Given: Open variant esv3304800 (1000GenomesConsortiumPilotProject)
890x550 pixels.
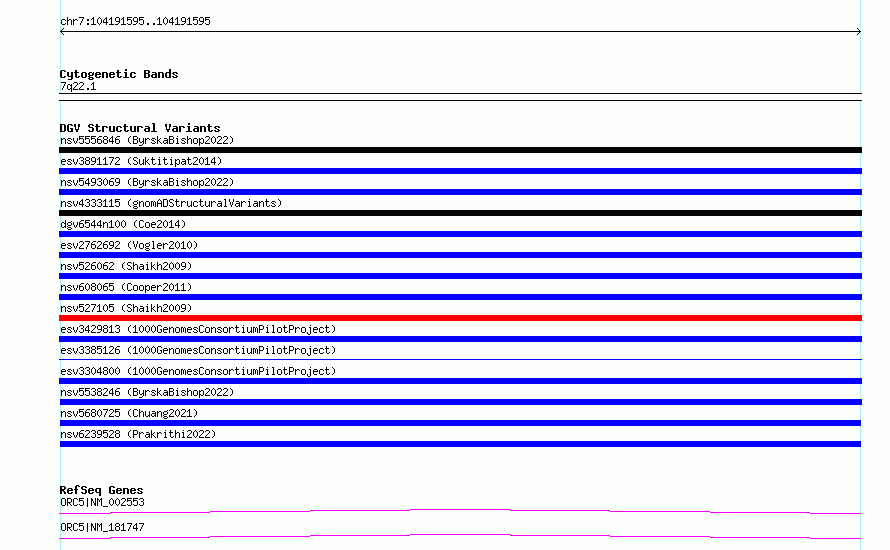Looking at the screenshot, I should tap(198, 371).
